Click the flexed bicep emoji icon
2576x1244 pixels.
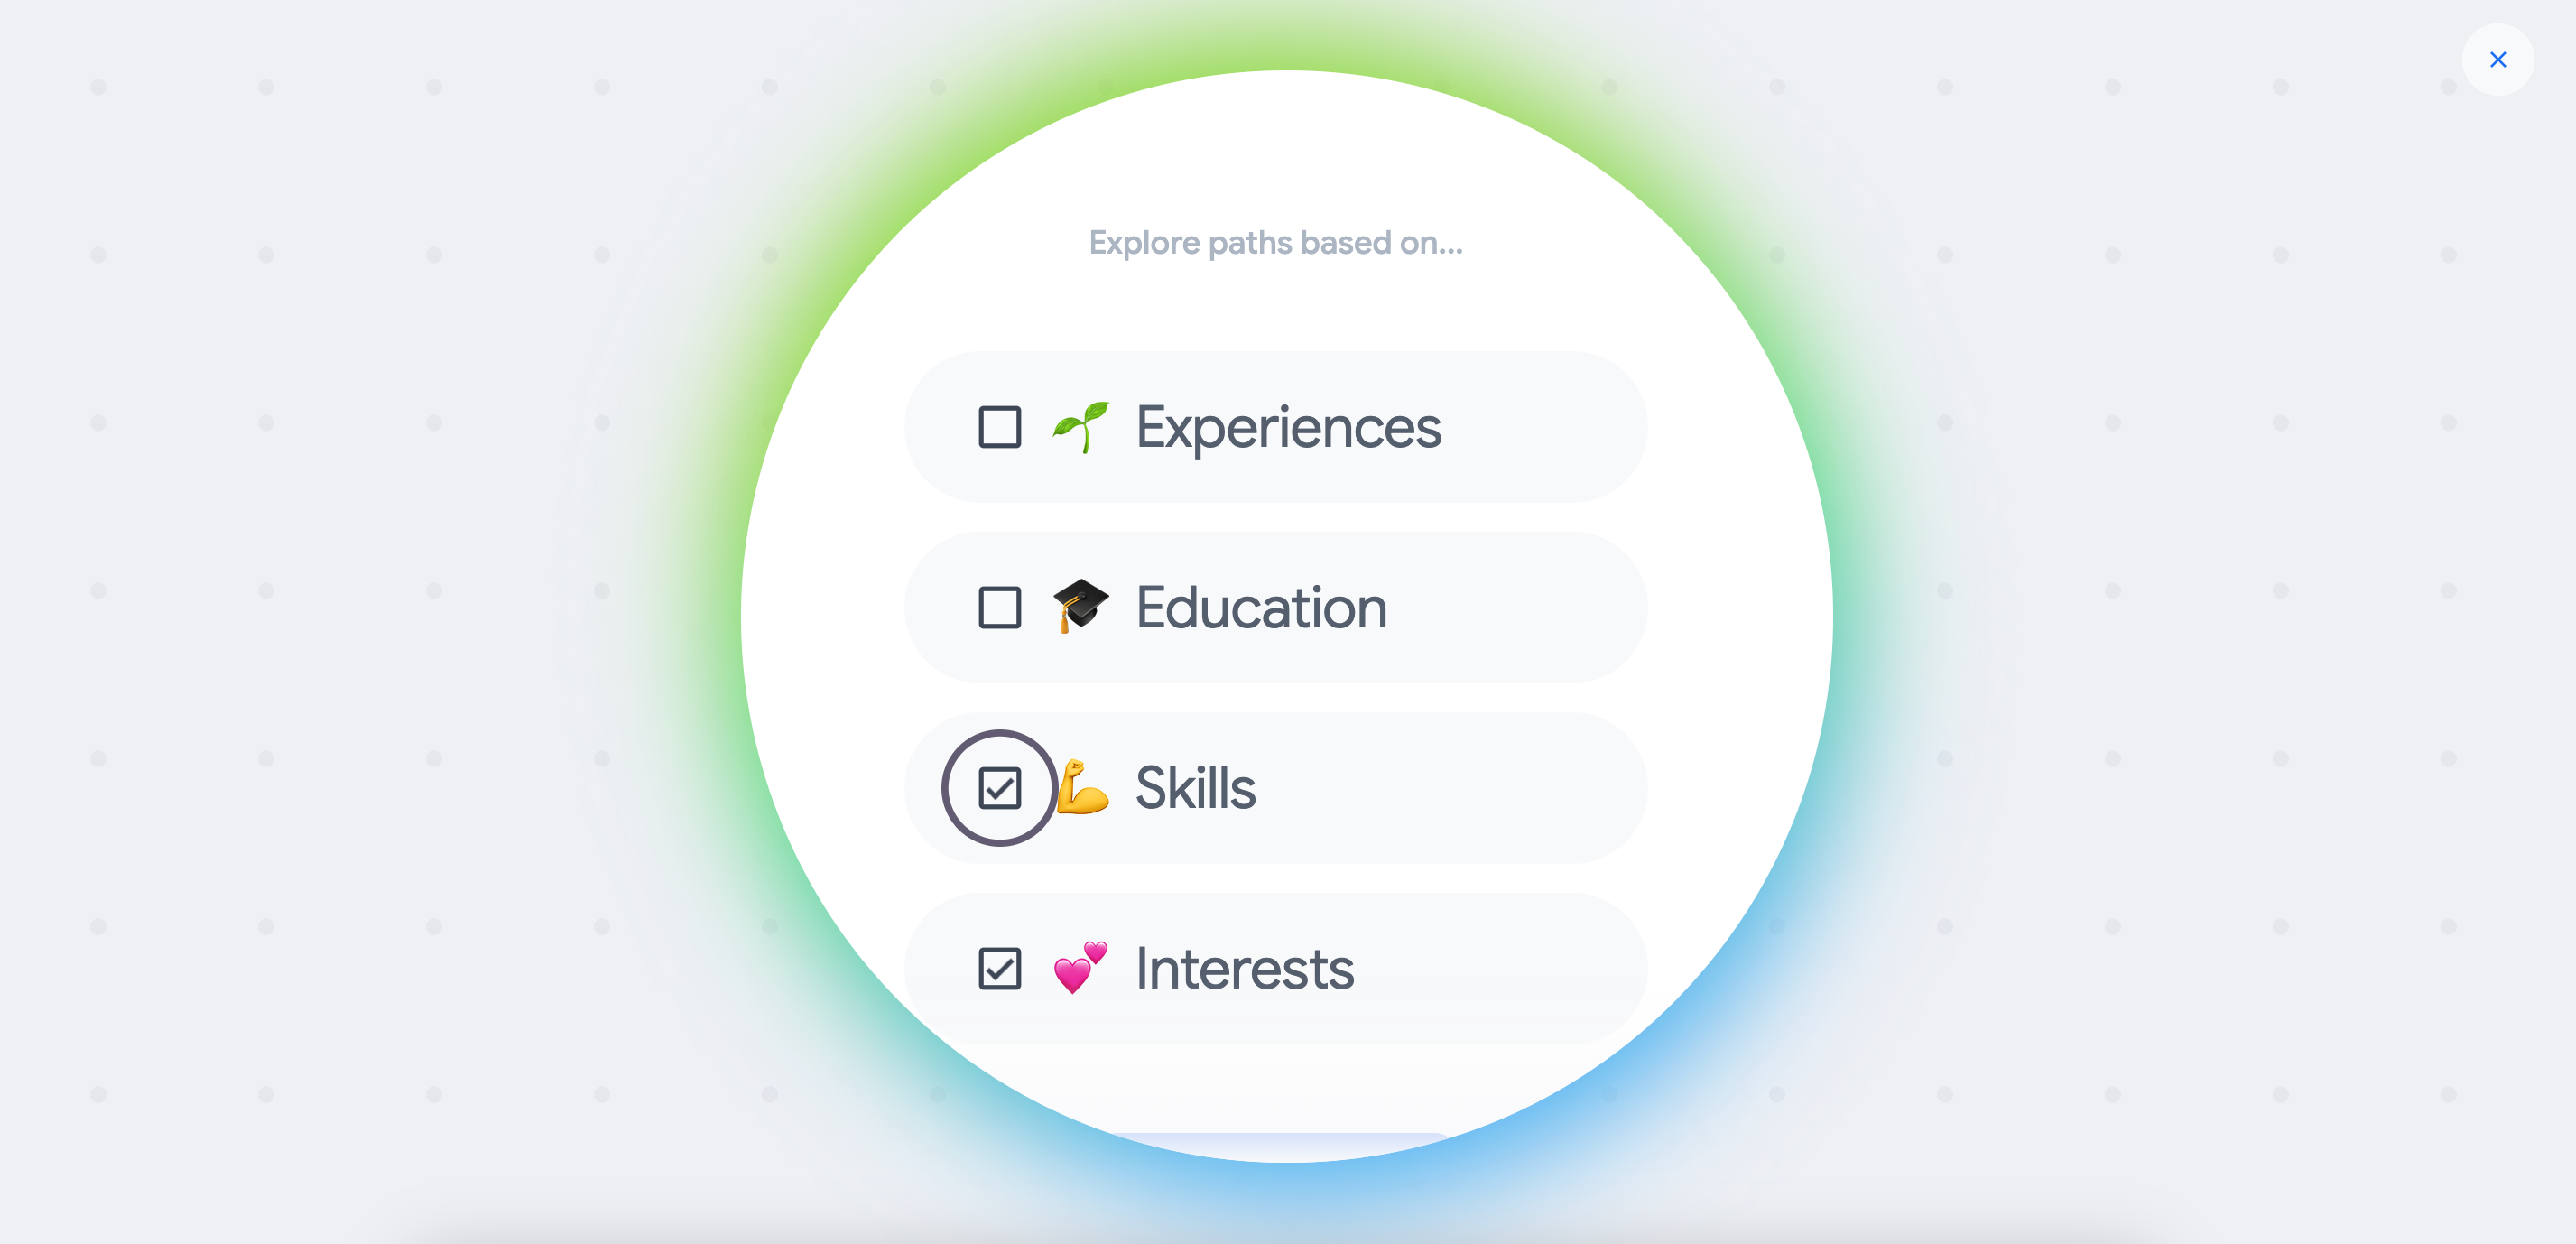point(1083,787)
